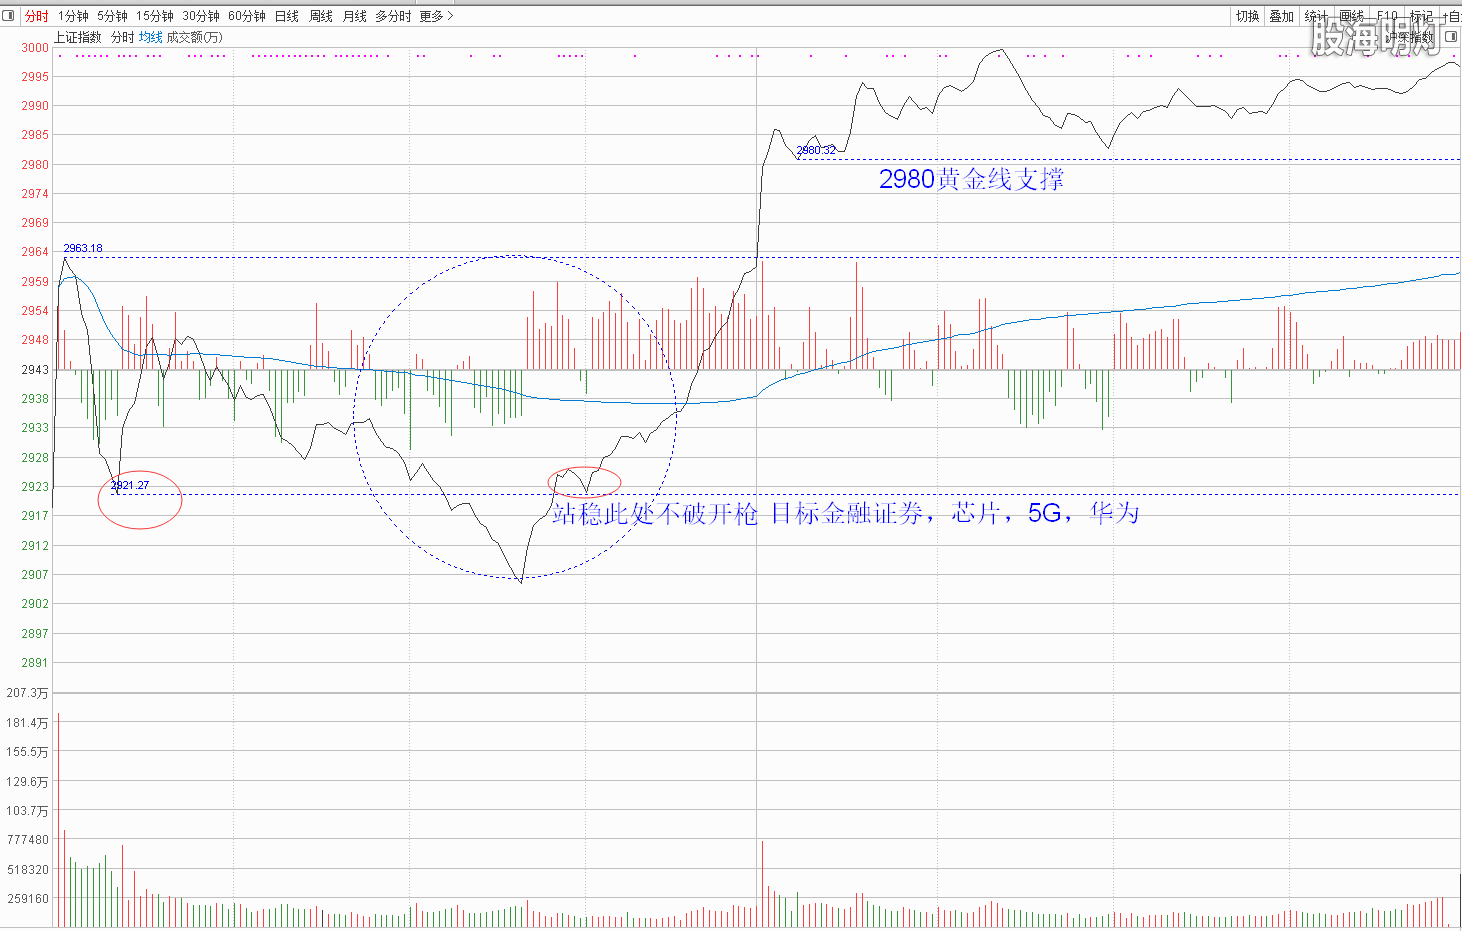Click the 3000 price axis label
This screenshot has height=931, width=1462.
[x=35, y=47]
